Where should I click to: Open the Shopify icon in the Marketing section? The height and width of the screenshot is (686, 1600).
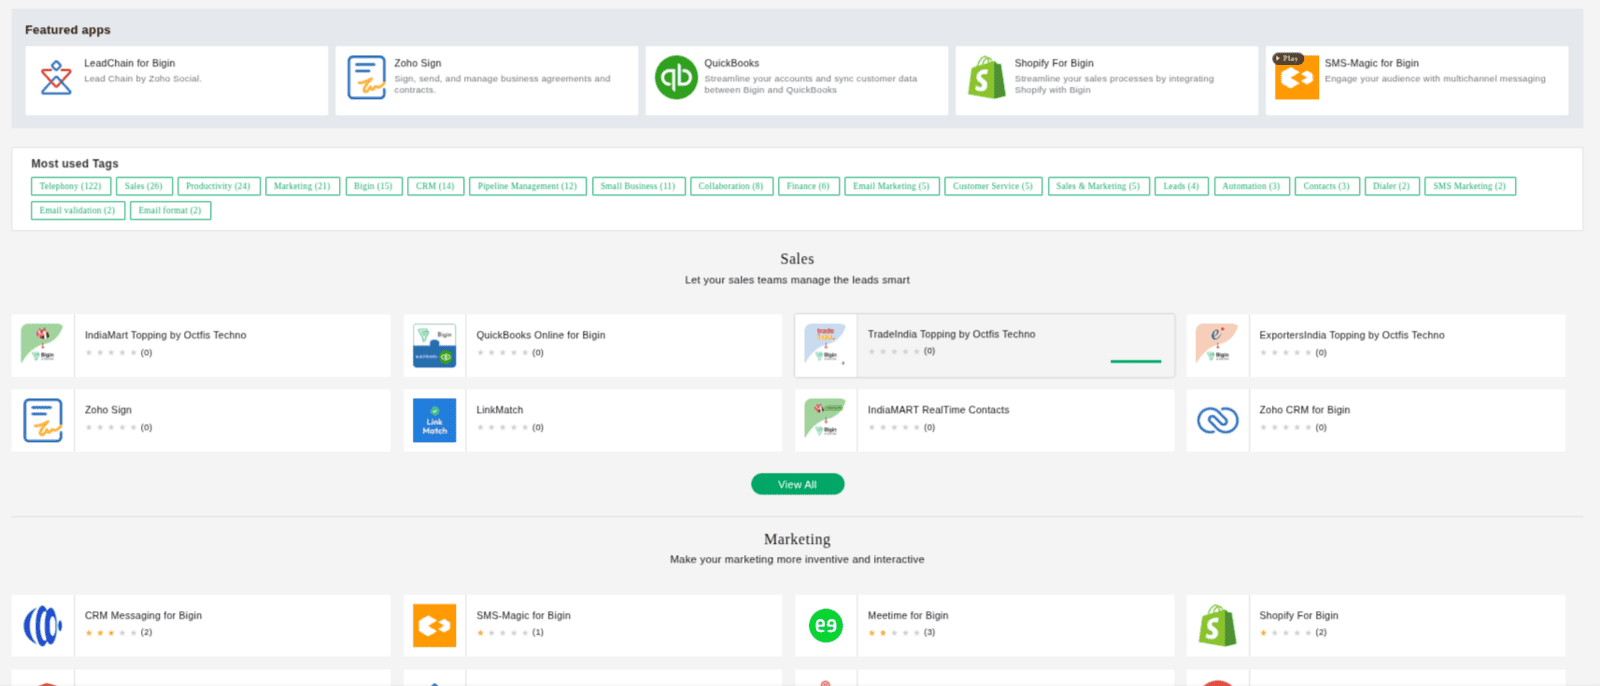(1217, 625)
